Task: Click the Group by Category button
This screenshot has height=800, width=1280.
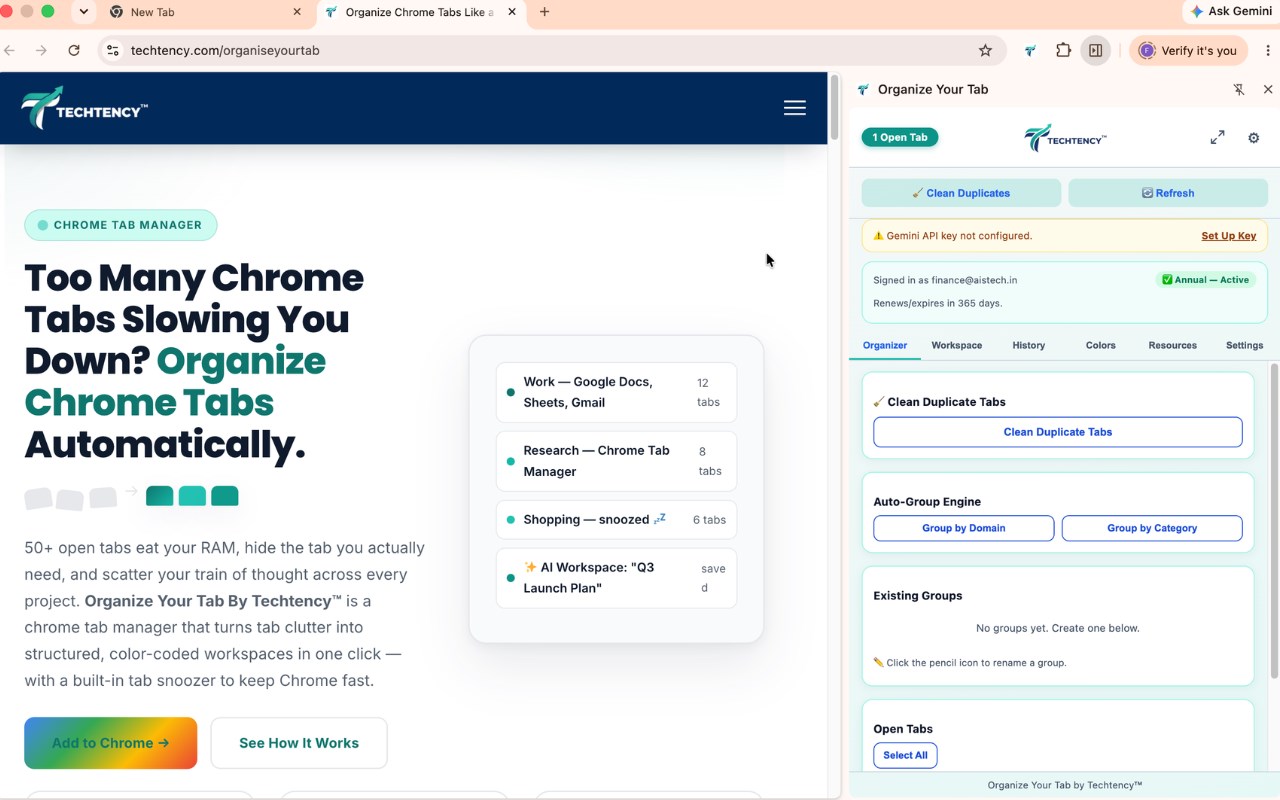Action: click(x=1152, y=528)
